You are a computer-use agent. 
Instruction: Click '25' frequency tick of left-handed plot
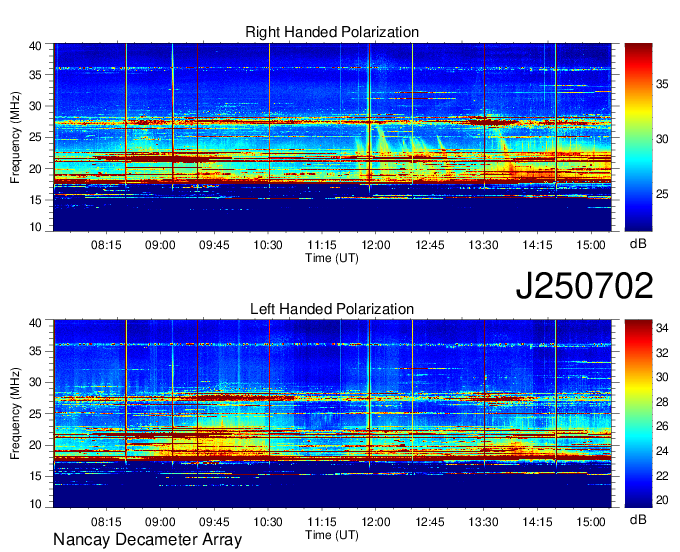tap(35, 414)
